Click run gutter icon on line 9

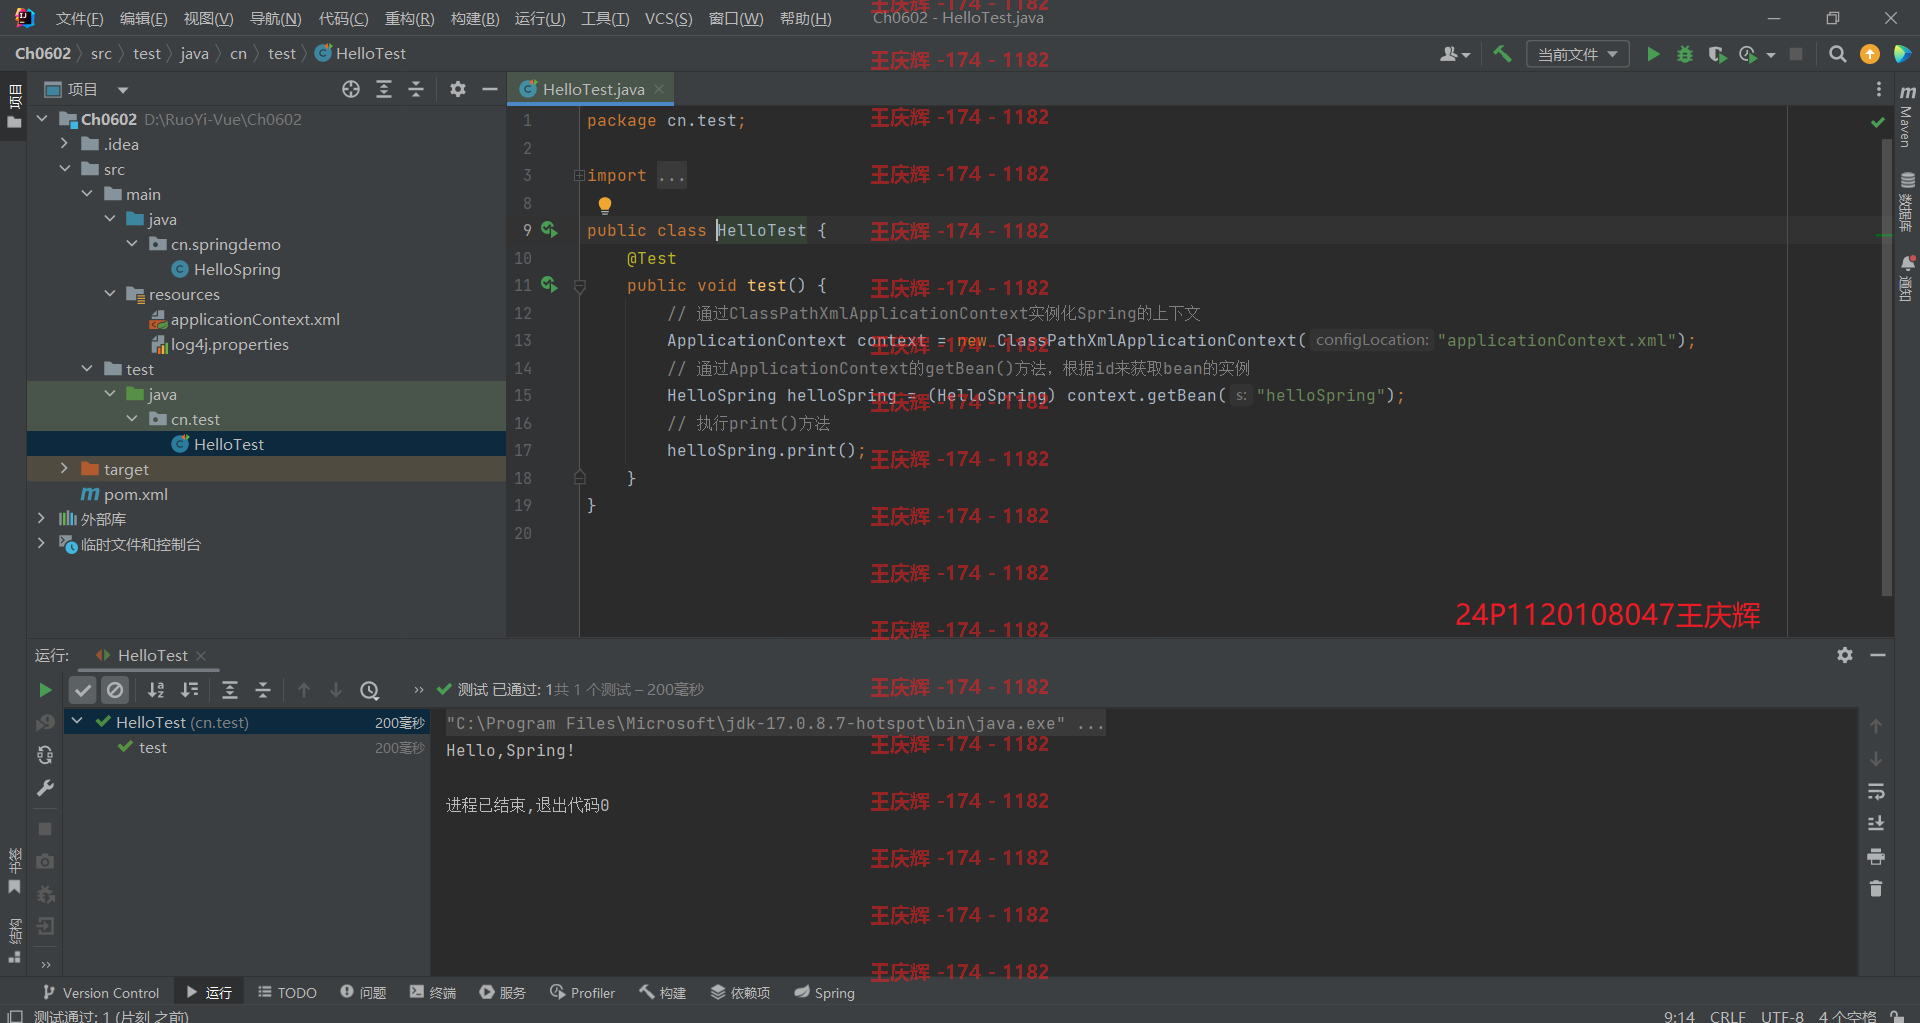549,229
